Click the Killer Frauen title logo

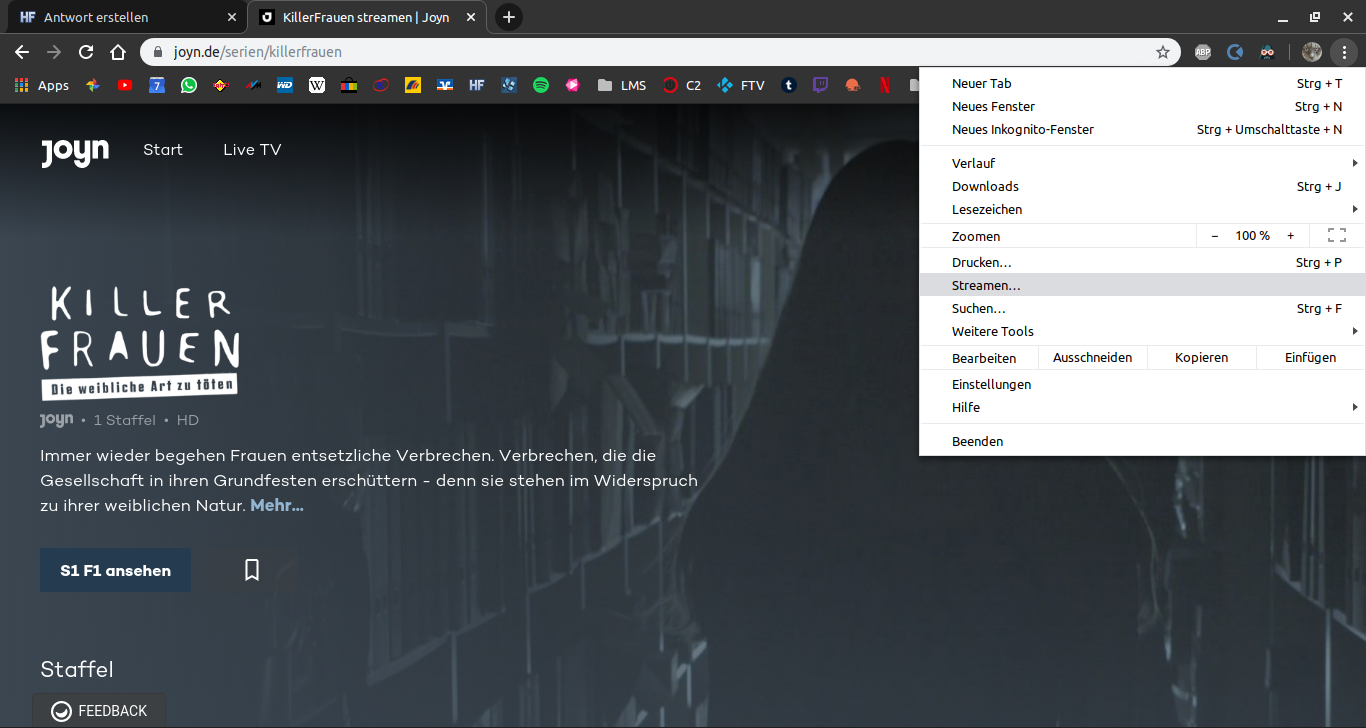coord(140,343)
